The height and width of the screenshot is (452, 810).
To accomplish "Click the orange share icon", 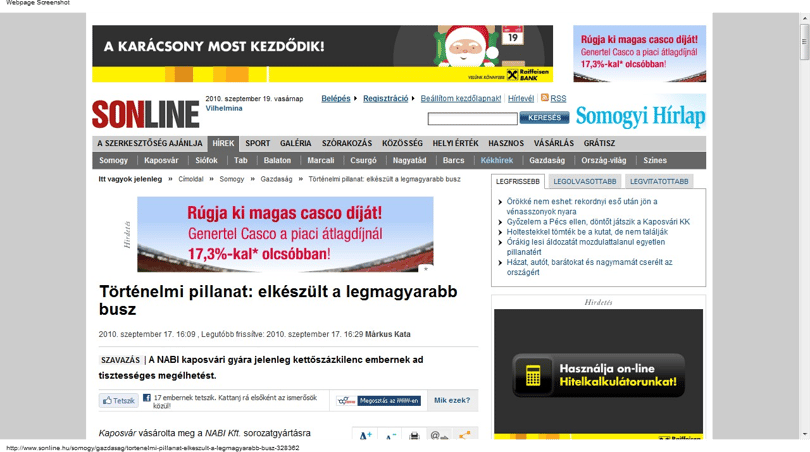I will [465, 436].
